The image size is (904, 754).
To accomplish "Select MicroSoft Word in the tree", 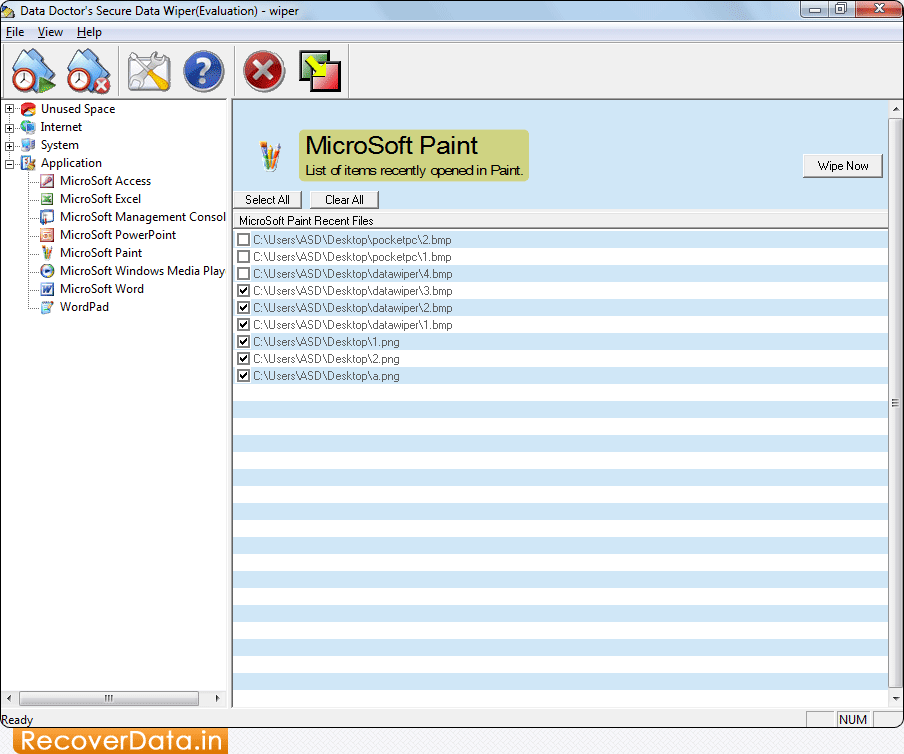I will pos(102,289).
